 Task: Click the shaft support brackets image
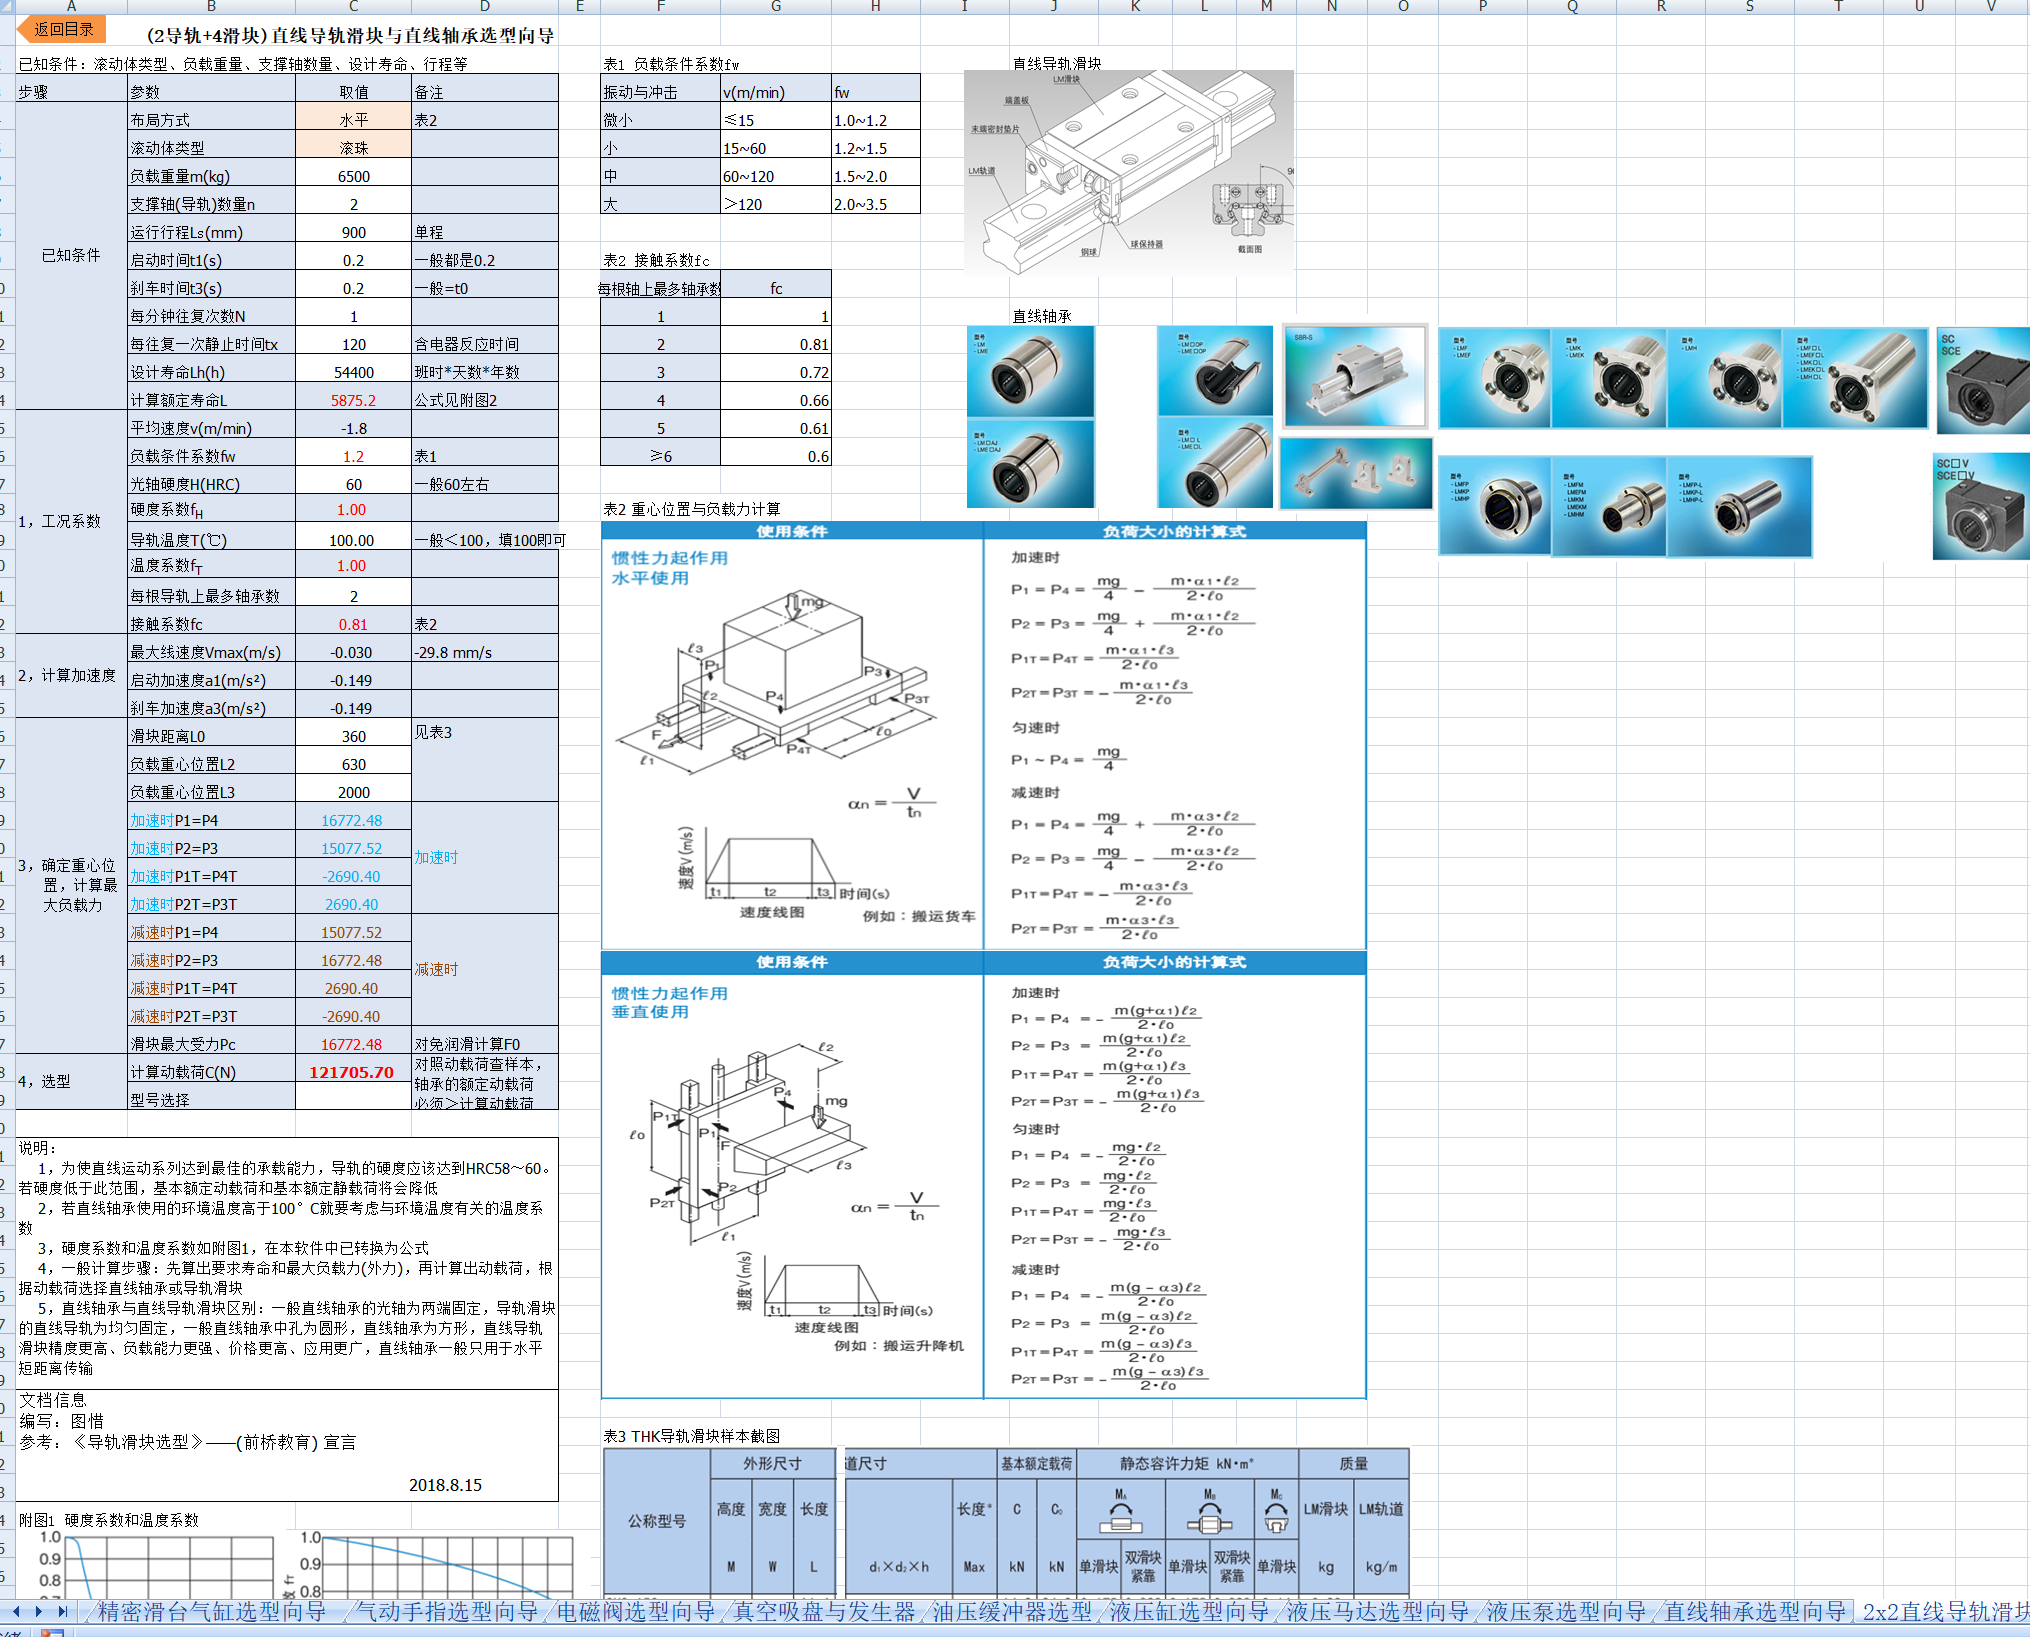tap(1356, 473)
